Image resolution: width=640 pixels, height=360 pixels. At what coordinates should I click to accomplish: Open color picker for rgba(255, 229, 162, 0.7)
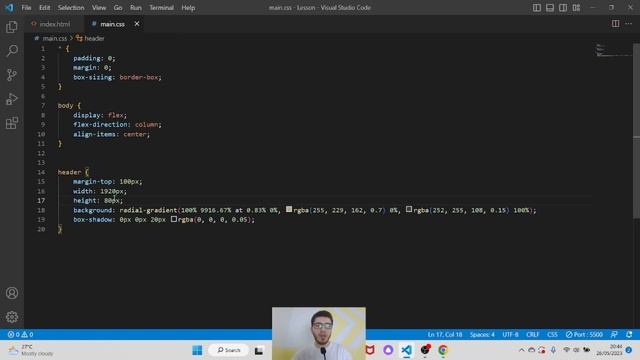point(289,209)
